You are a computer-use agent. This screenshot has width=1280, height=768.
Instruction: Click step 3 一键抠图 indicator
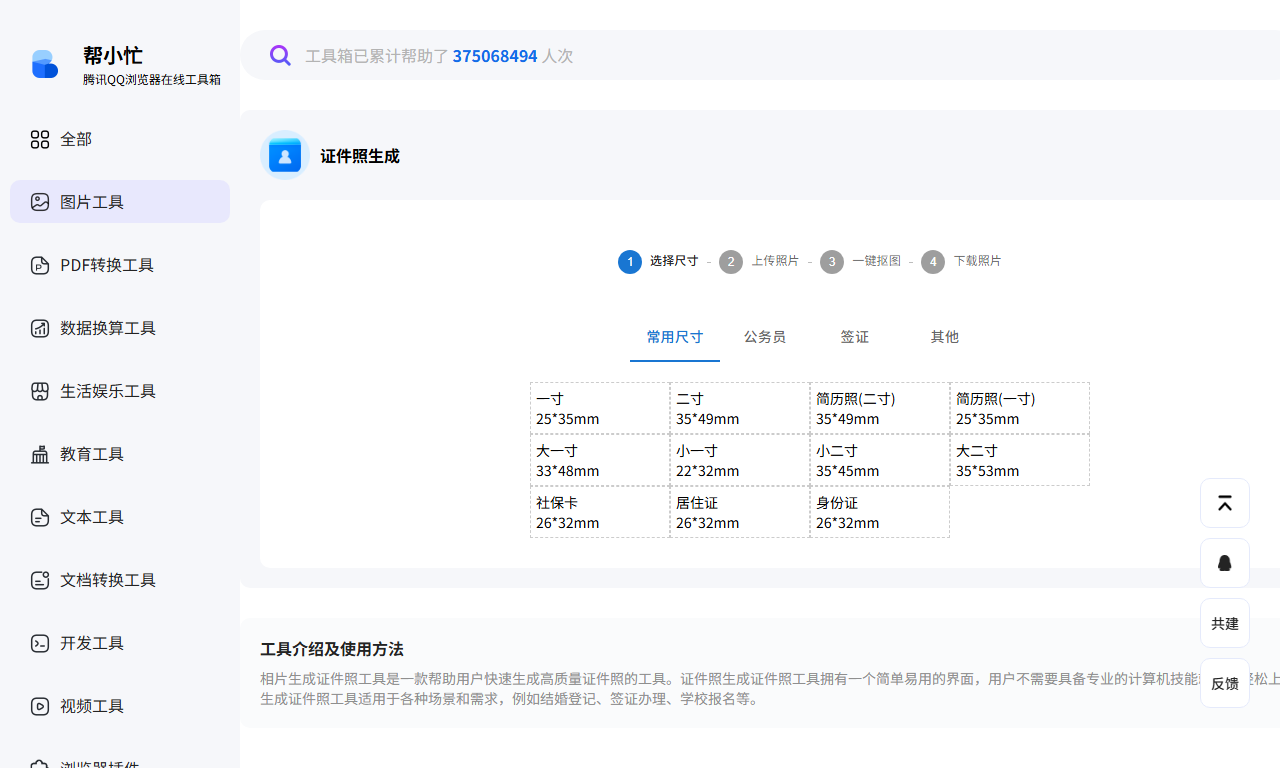click(x=860, y=261)
